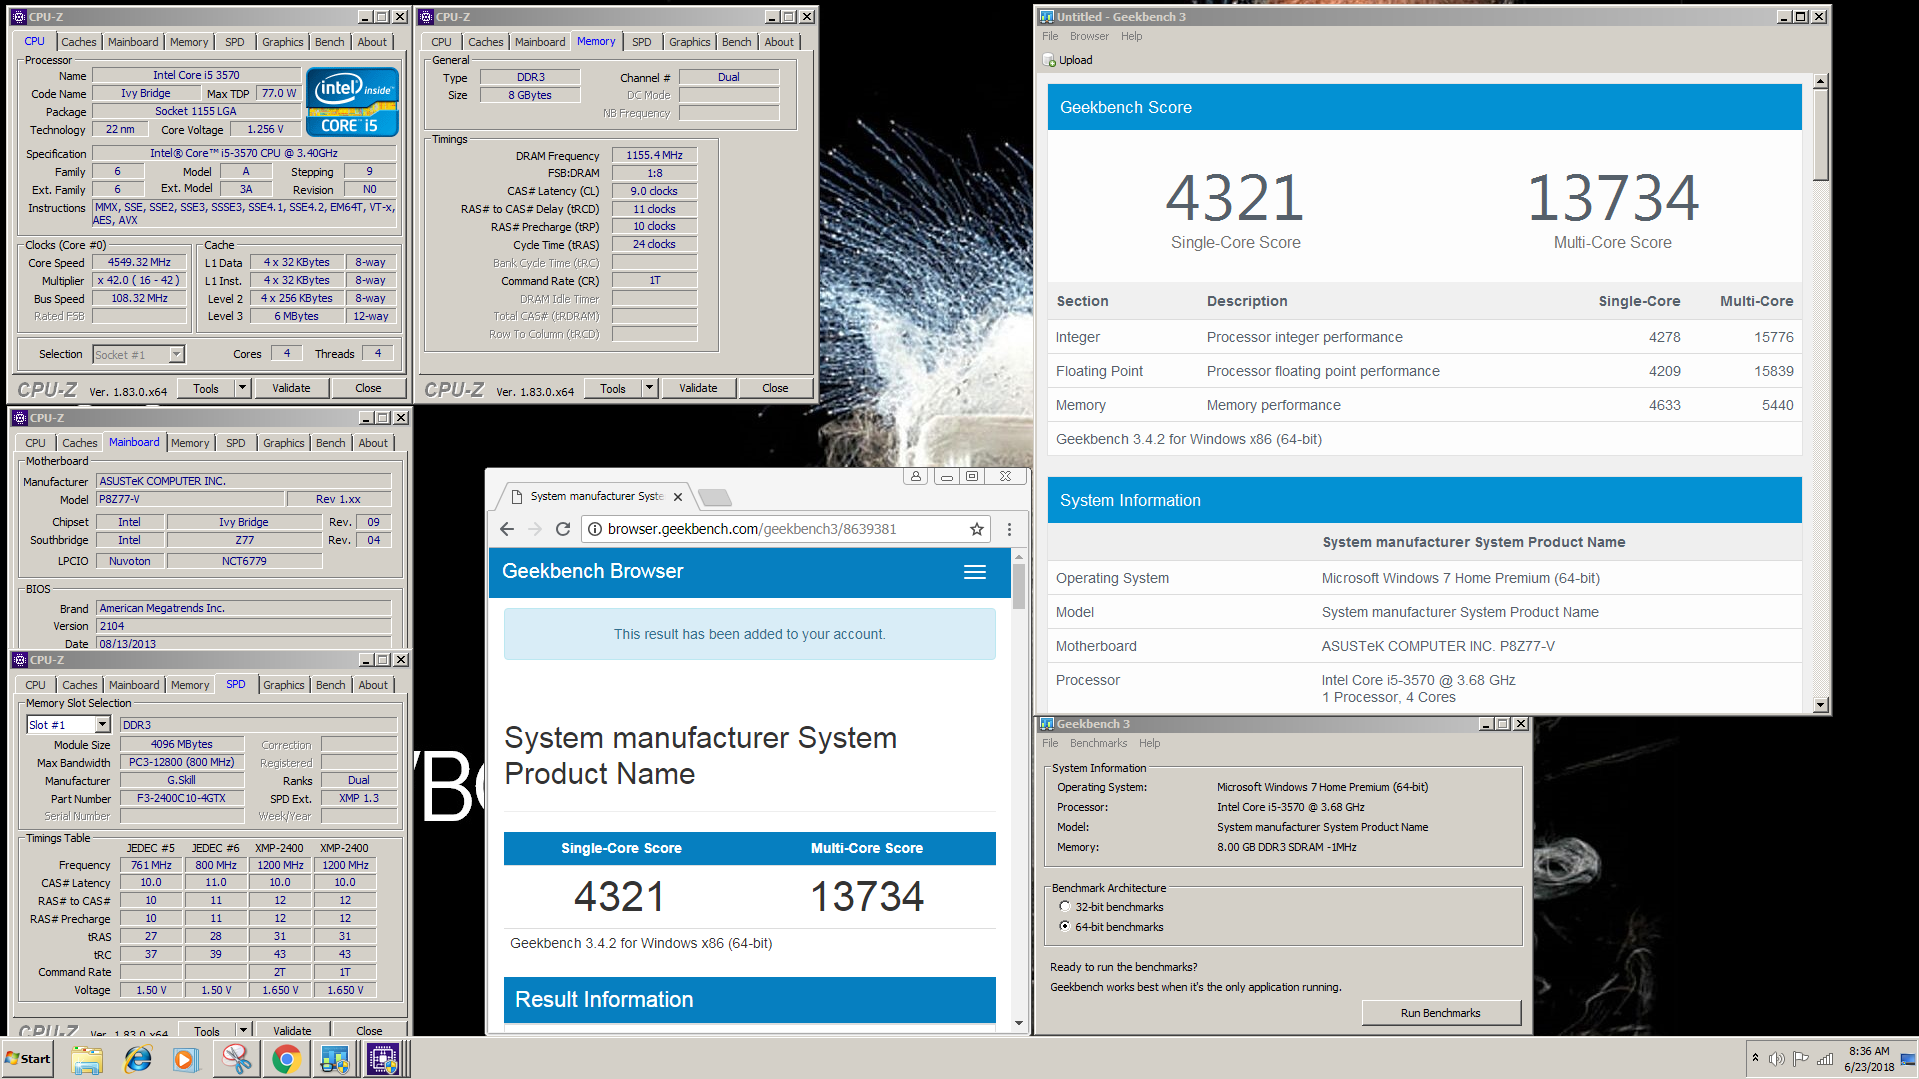
Task: Click the Chrome page scrollbar thumb
Action: click(x=1018, y=586)
